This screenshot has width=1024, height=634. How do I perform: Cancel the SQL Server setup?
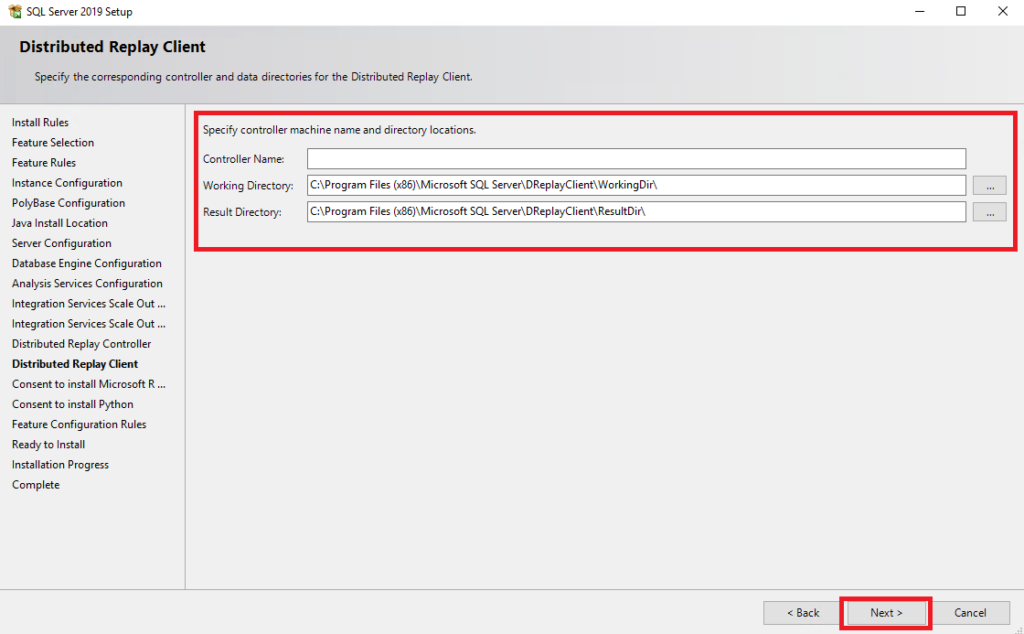tap(970, 612)
